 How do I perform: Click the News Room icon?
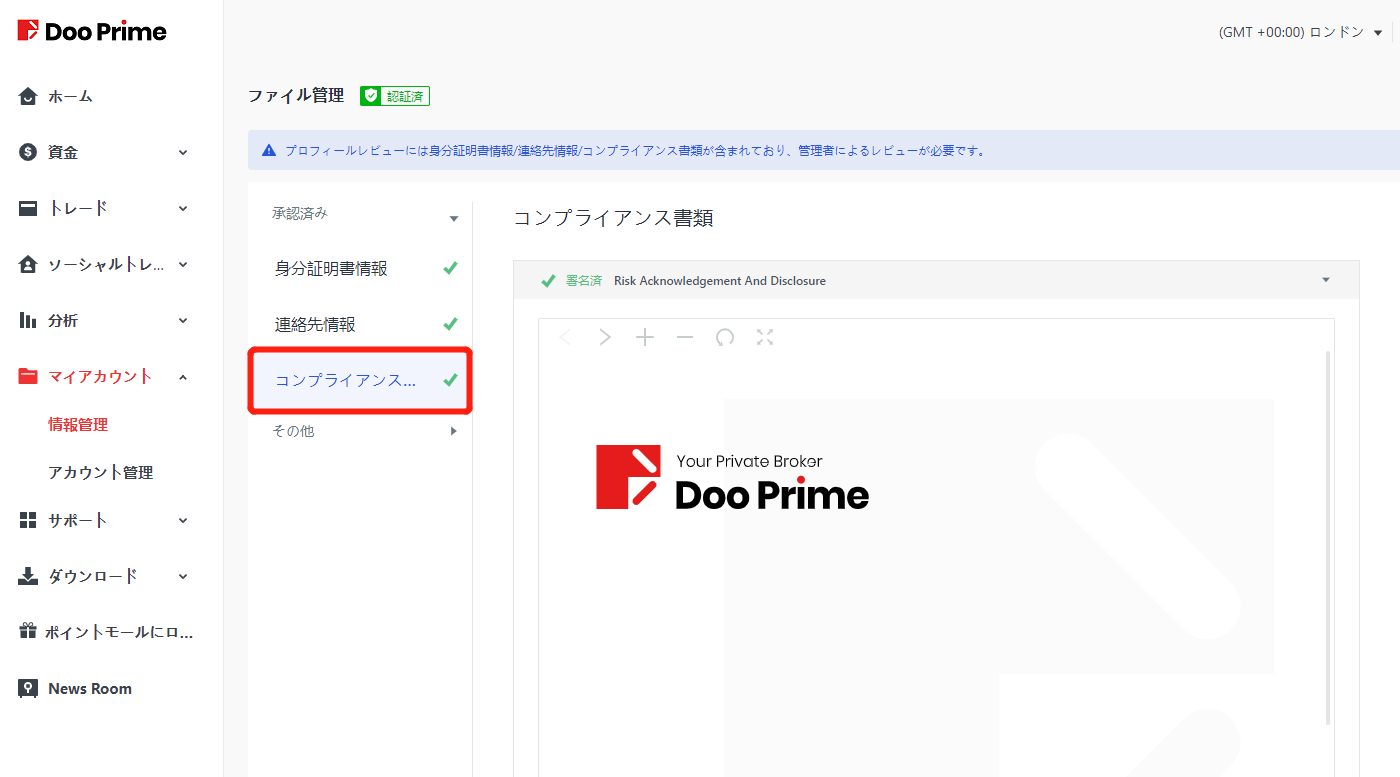tap(28, 688)
